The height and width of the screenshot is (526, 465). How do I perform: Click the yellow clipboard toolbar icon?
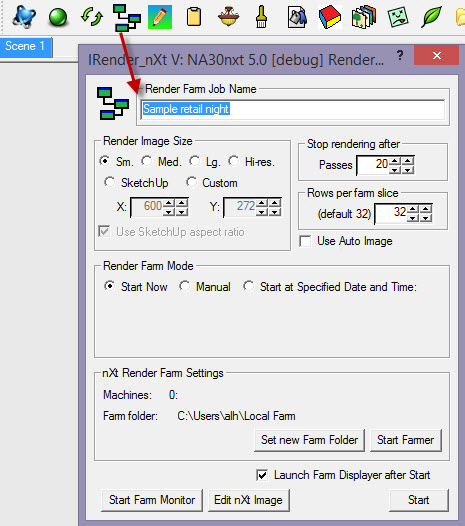coord(194,17)
